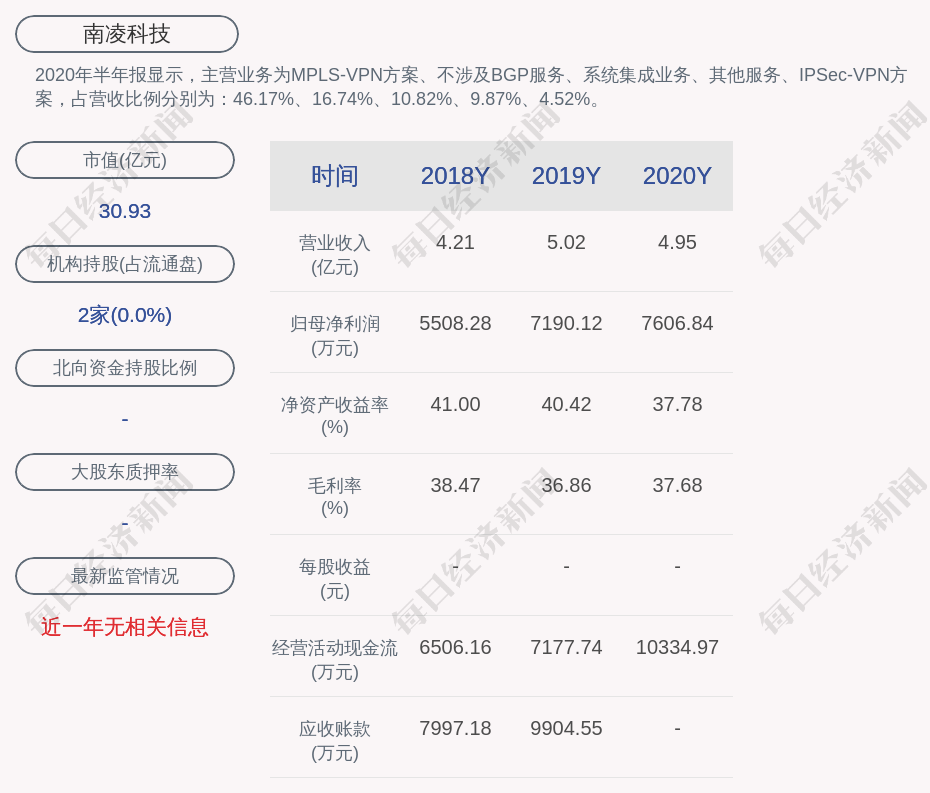Click the description line starting 2020年半年报显示

click(472, 75)
